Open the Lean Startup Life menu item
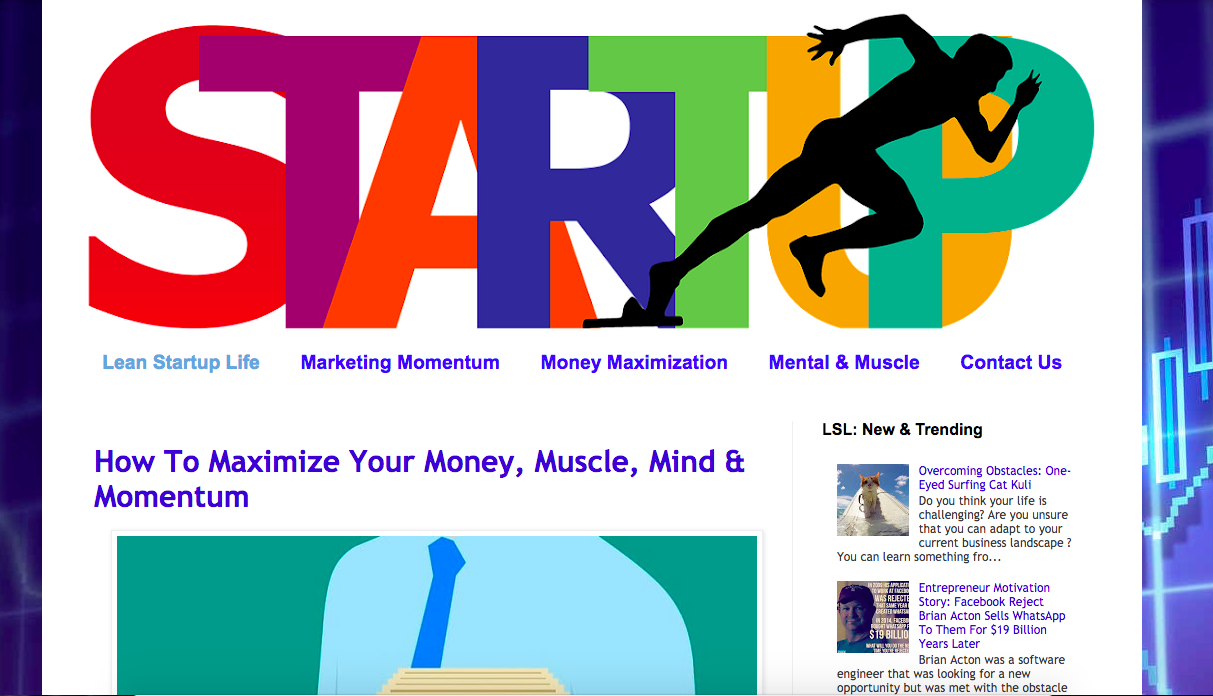Image resolution: width=1213 pixels, height=696 pixels. [x=181, y=362]
